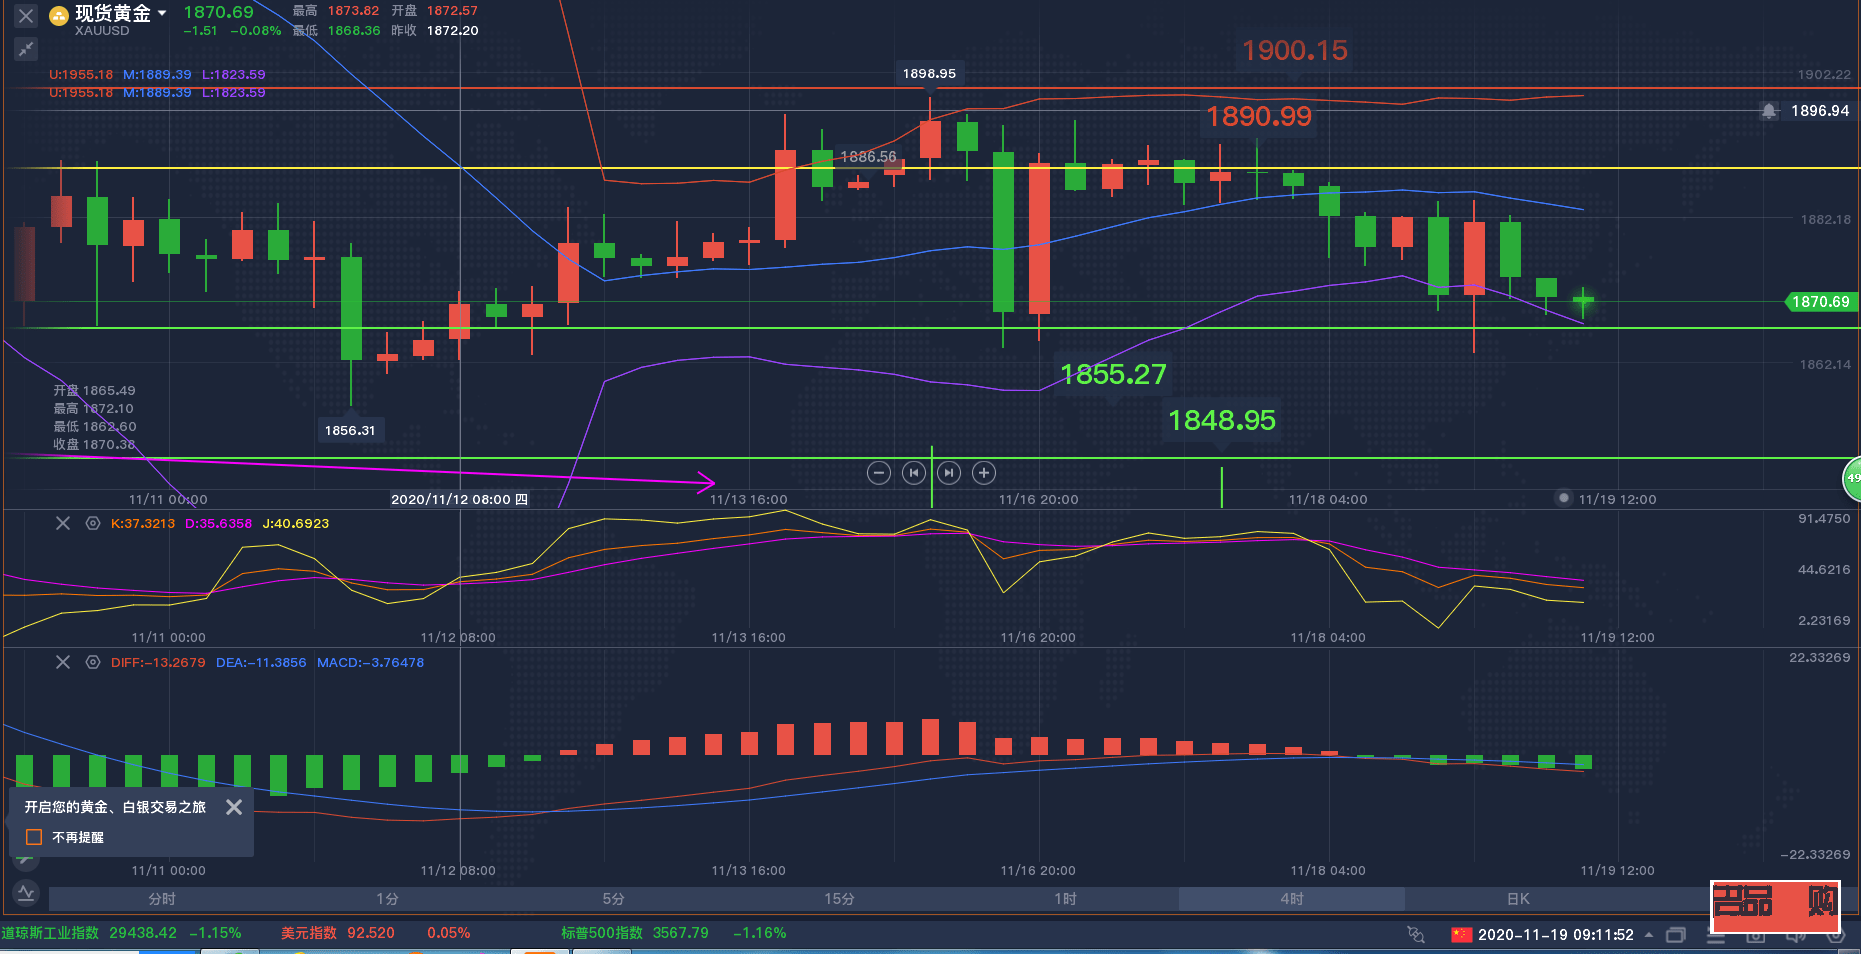This screenshot has height=954, width=1861.
Task: Dismiss the gold and silver trading tip popup
Action: 234,807
